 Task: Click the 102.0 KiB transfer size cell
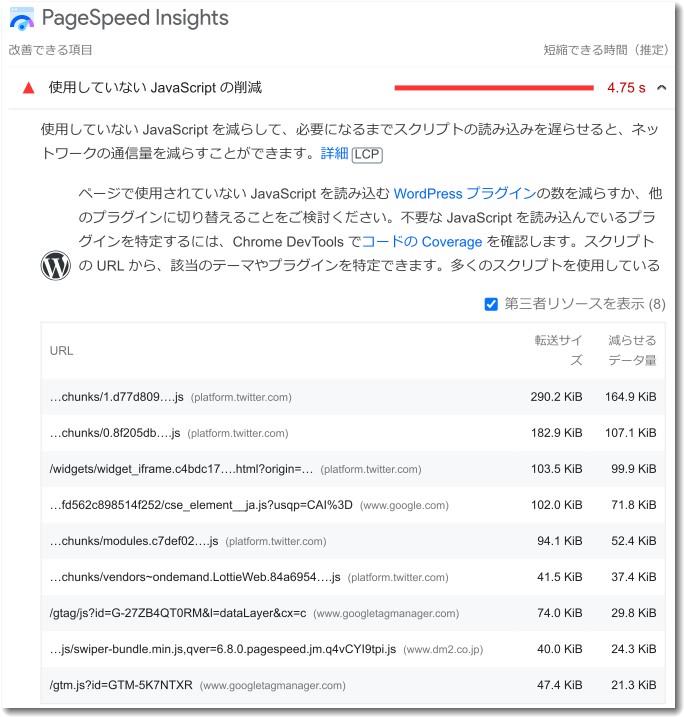[556, 505]
